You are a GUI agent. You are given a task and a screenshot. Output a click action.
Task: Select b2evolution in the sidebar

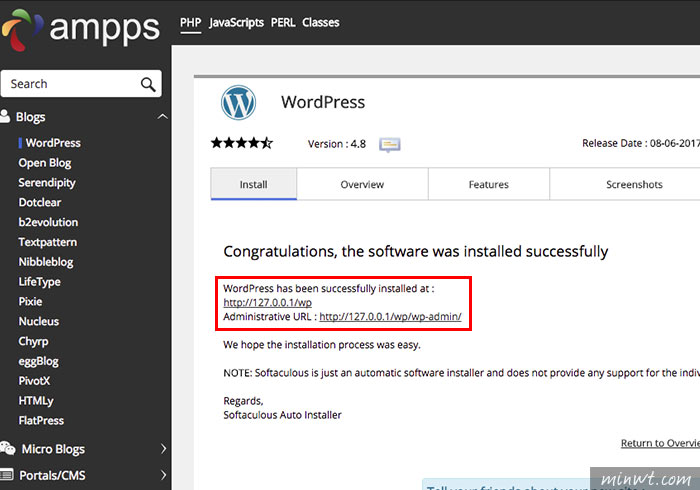click(48, 222)
